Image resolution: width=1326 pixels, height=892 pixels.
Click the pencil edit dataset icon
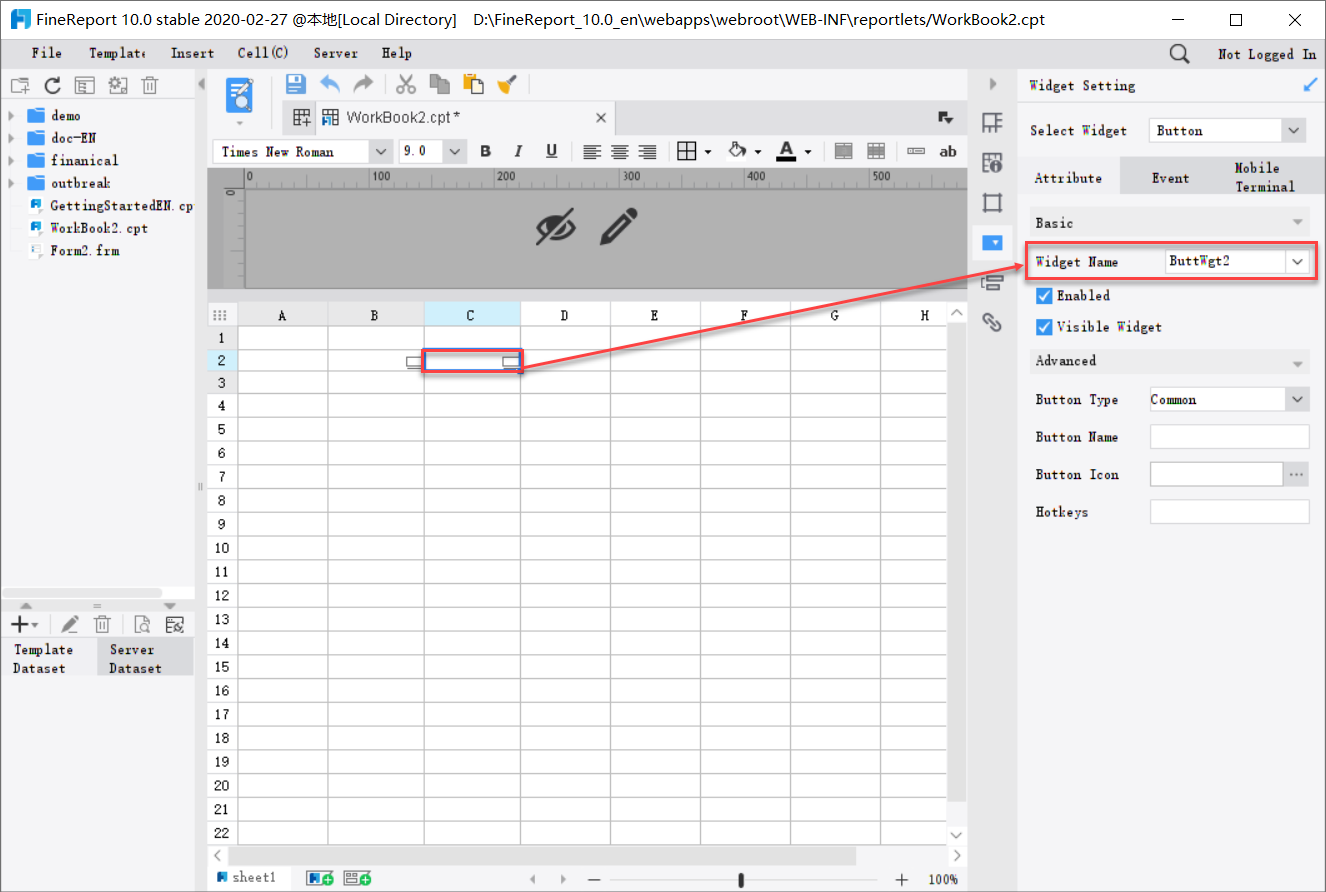[x=69, y=625]
